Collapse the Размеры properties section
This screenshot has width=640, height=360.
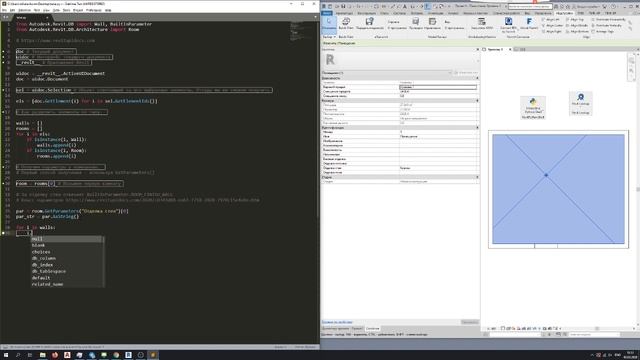tap(477, 100)
